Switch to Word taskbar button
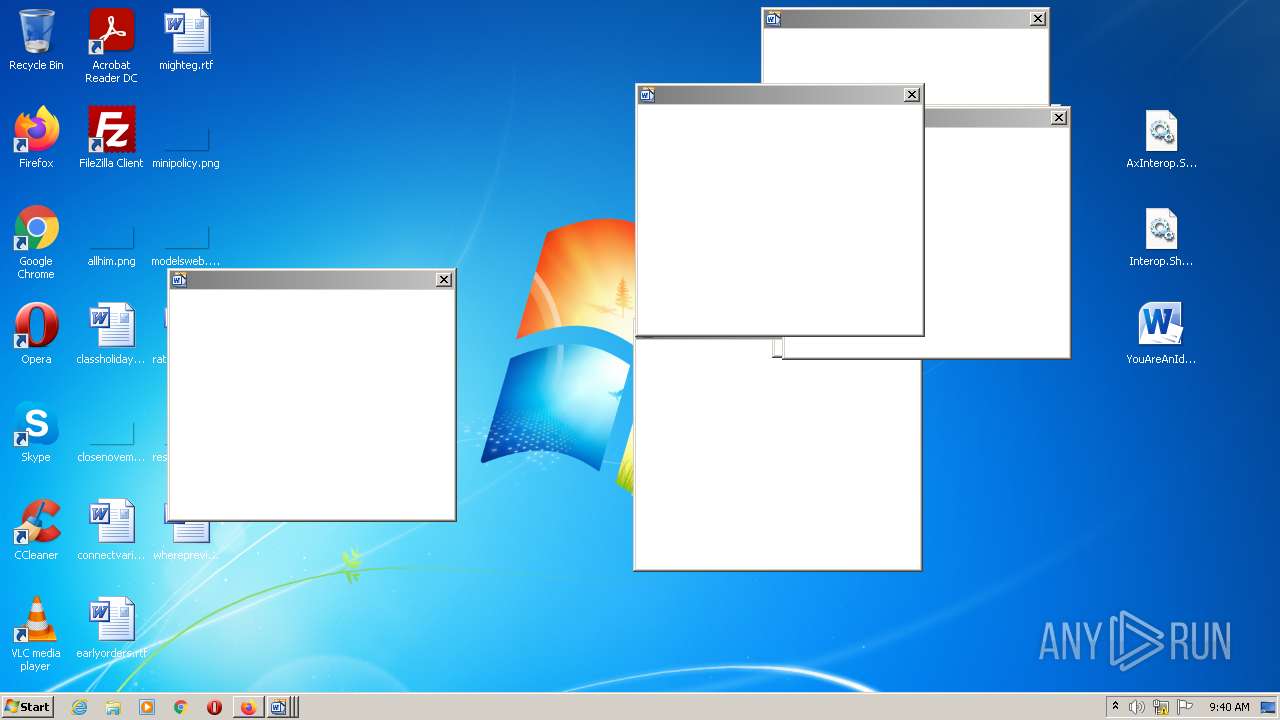Screen dimensions: 1280x720 tap(281, 707)
